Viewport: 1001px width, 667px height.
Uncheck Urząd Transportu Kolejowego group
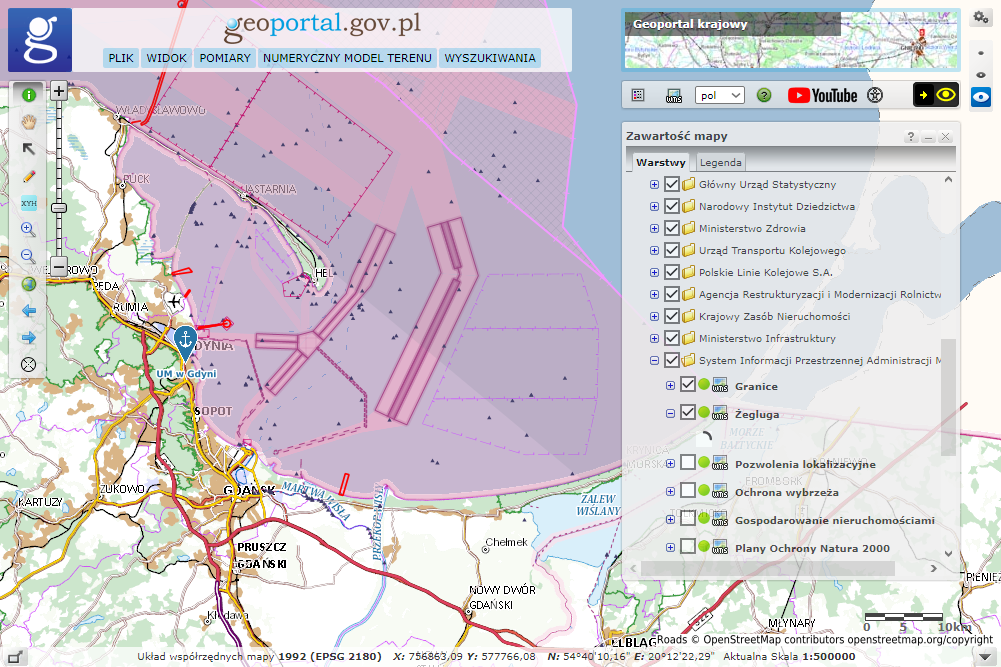(x=672, y=250)
